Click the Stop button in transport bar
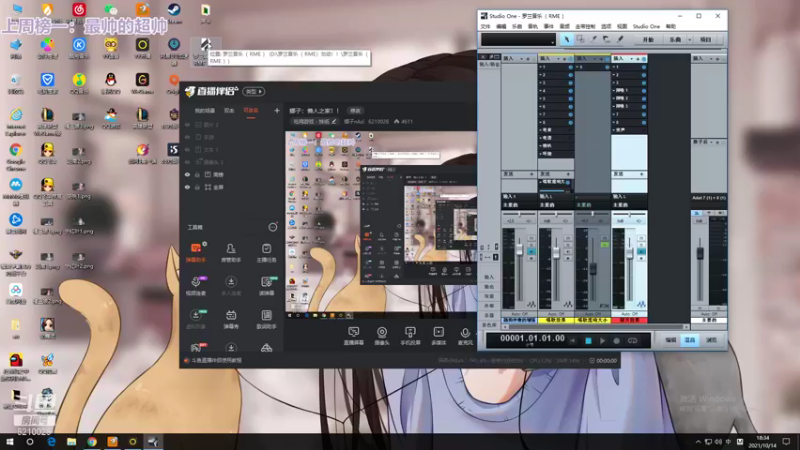Viewport: 800px width, 450px height. point(588,340)
